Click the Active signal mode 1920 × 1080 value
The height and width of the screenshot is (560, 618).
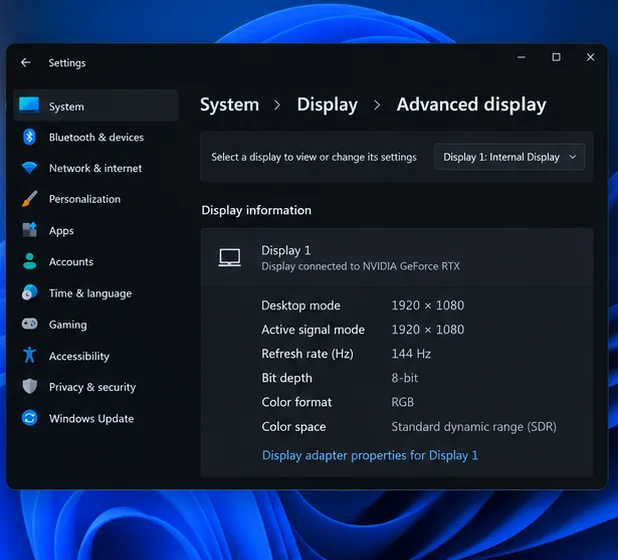pyautogui.click(x=428, y=329)
